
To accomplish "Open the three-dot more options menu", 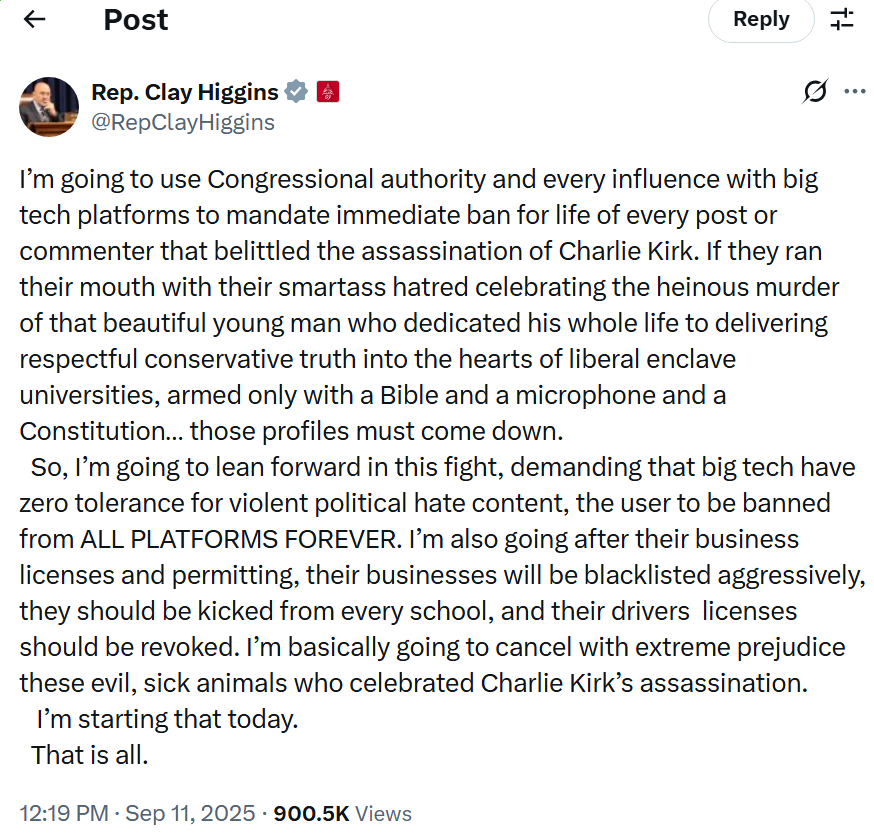I will pyautogui.click(x=854, y=91).
